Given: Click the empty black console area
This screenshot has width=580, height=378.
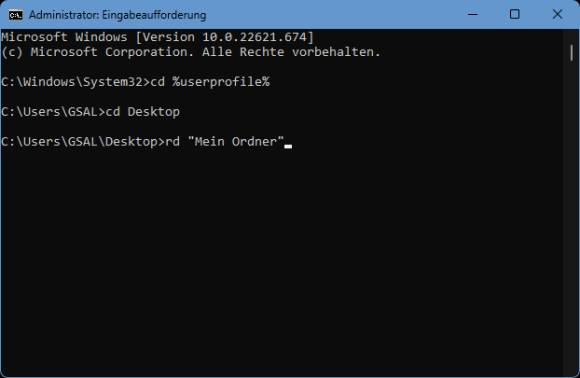Looking at the screenshot, I should pos(281,259).
